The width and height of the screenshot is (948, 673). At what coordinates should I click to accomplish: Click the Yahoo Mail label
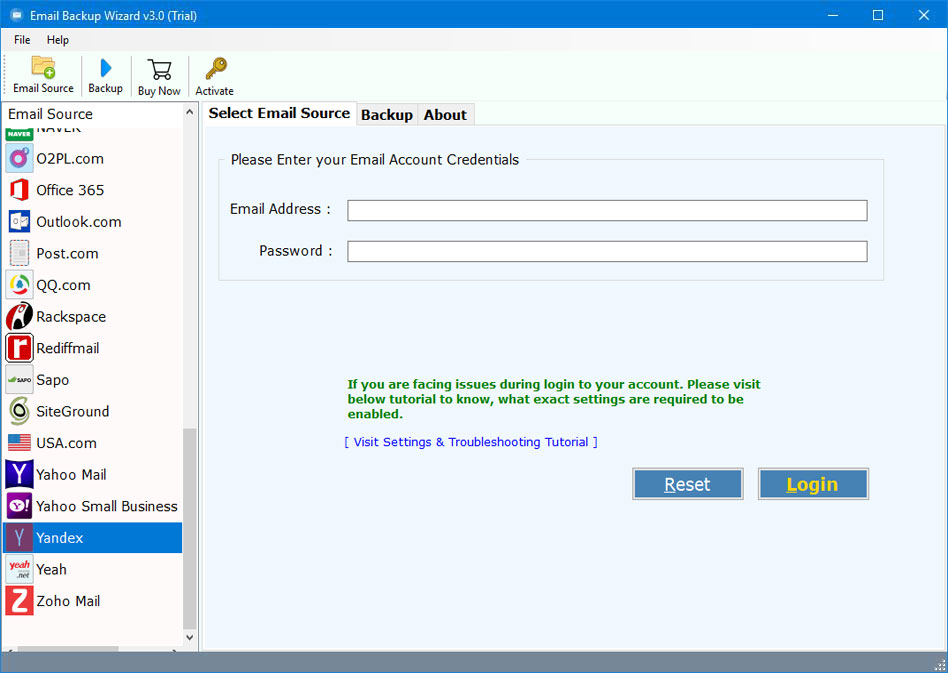(x=71, y=475)
